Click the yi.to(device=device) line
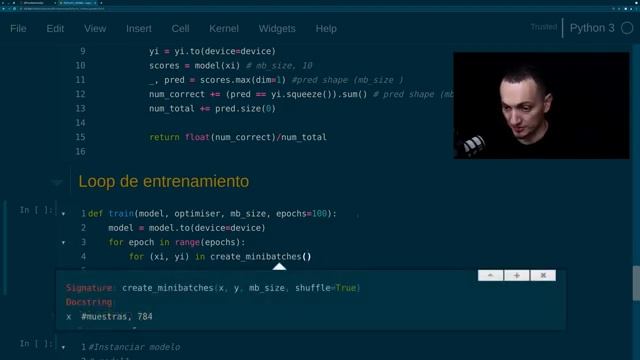The height and width of the screenshot is (360, 640). point(212,51)
